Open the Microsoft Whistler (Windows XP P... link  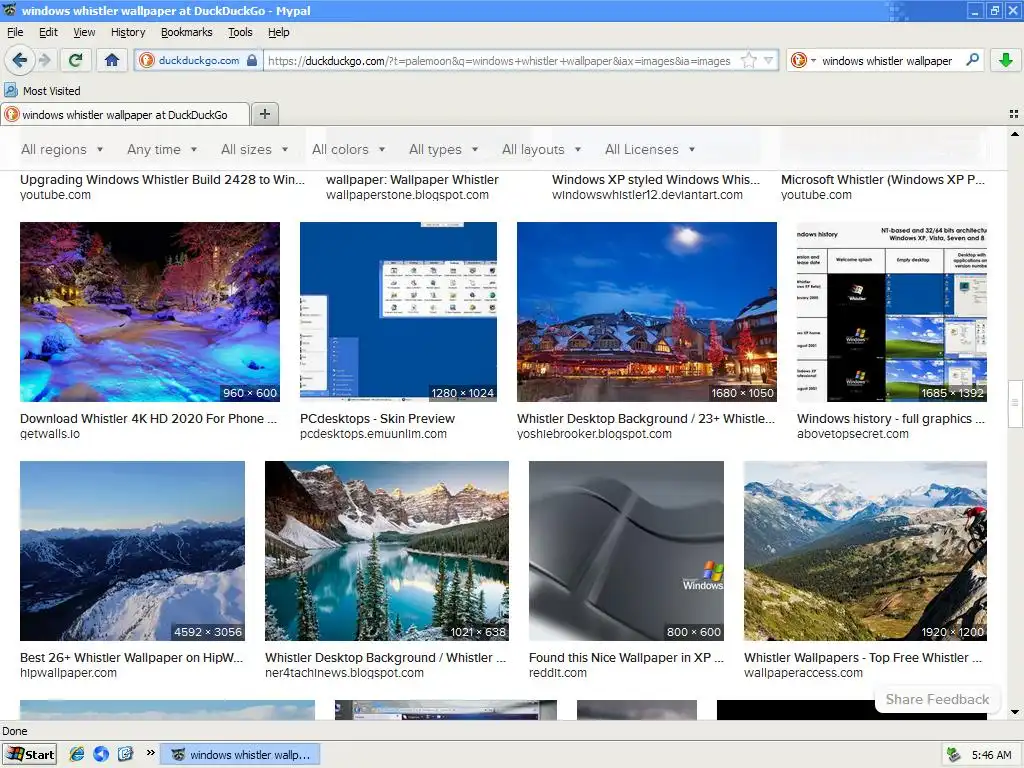[x=883, y=180]
